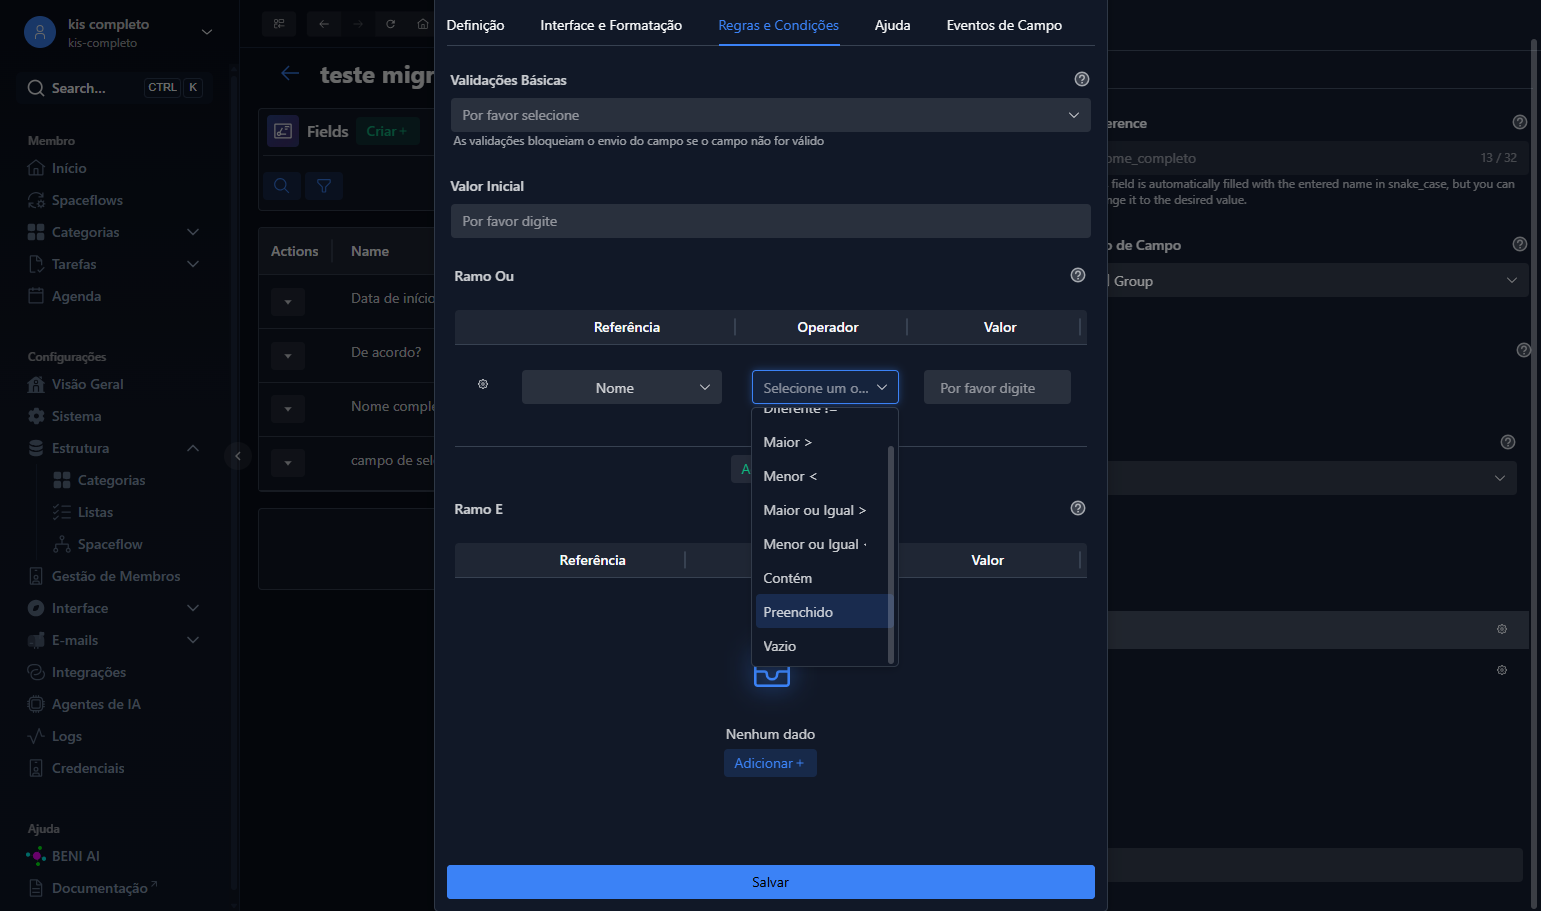The image size is (1541, 911).
Task: Click the sidebar Search box
Action: (116, 88)
